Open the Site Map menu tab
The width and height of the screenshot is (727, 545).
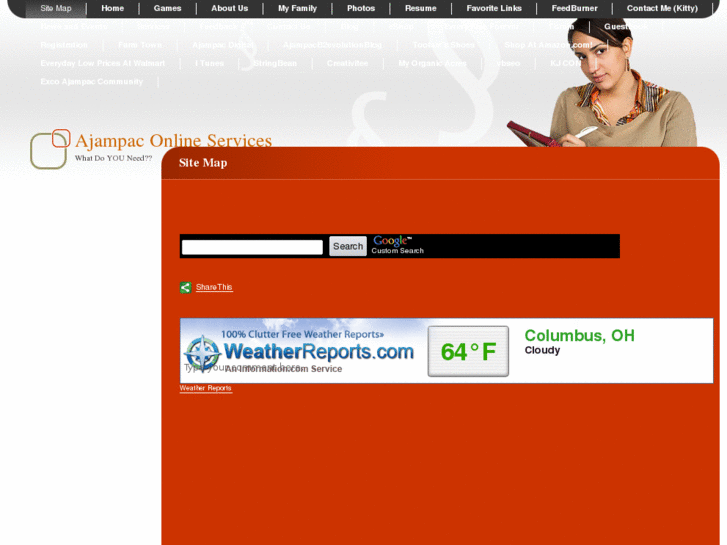point(56,8)
